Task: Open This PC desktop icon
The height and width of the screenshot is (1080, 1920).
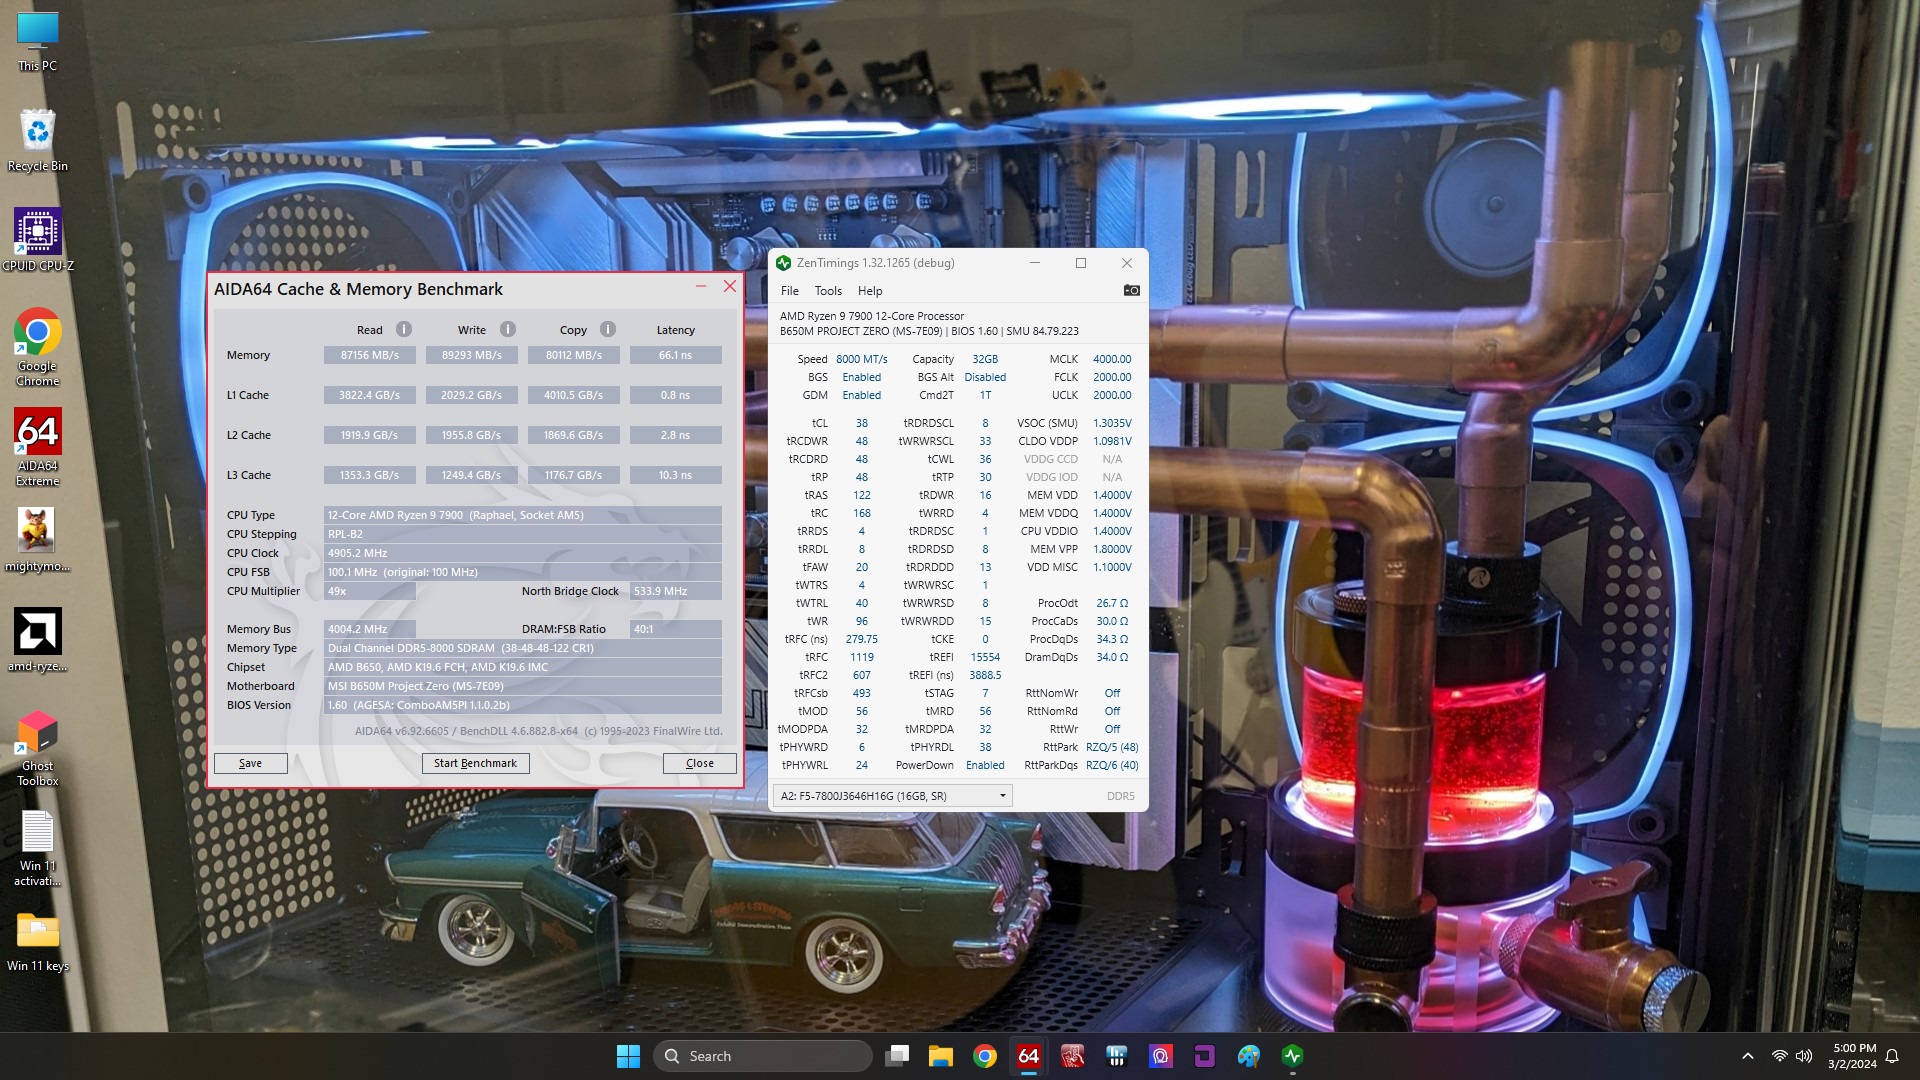Action: tap(37, 41)
